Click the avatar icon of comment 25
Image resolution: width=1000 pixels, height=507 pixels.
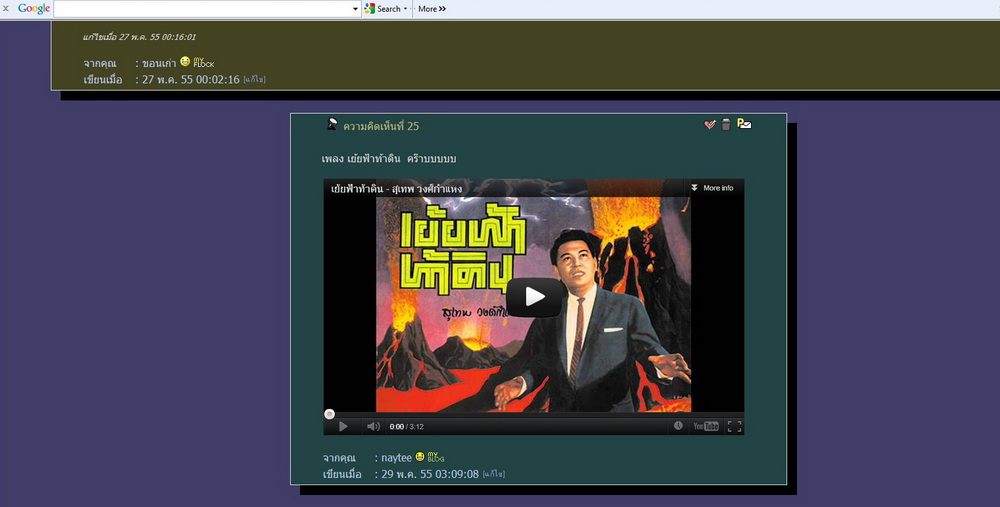pyautogui.click(x=332, y=124)
